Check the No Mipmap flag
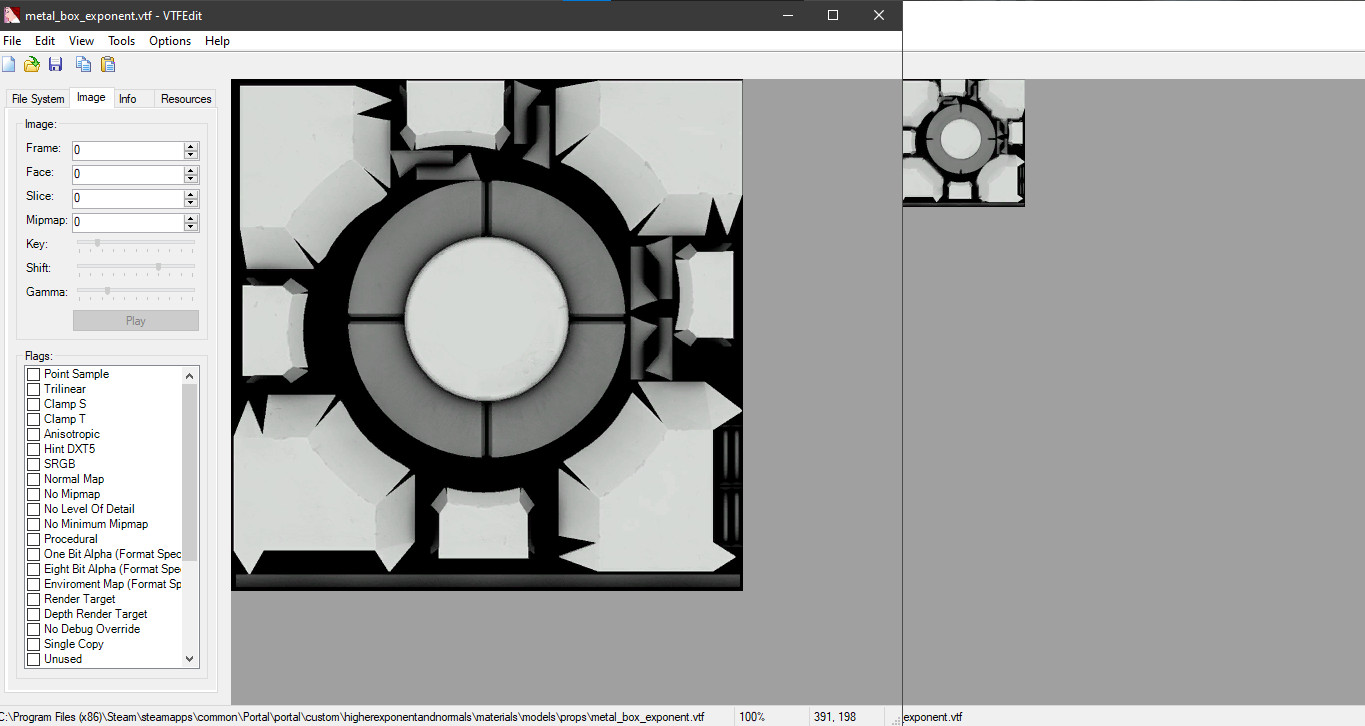The height and width of the screenshot is (726, 1365). pyautogui.click(x=34, y=494)
